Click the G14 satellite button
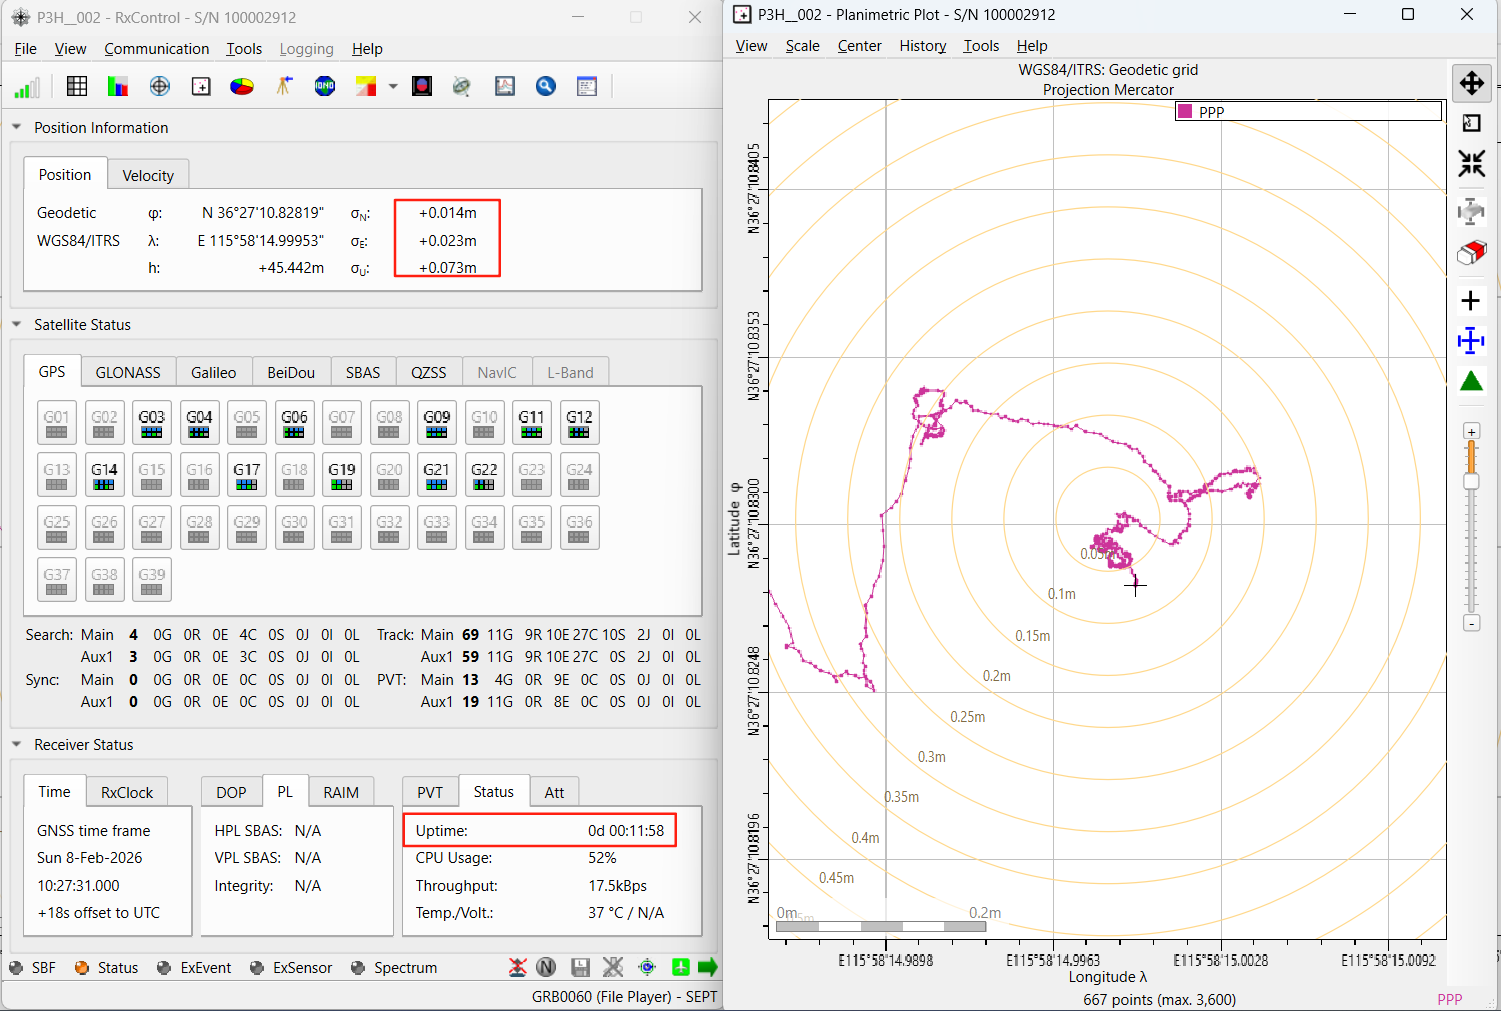Viewport: 1501px width, 1011px height. (104, 475)
